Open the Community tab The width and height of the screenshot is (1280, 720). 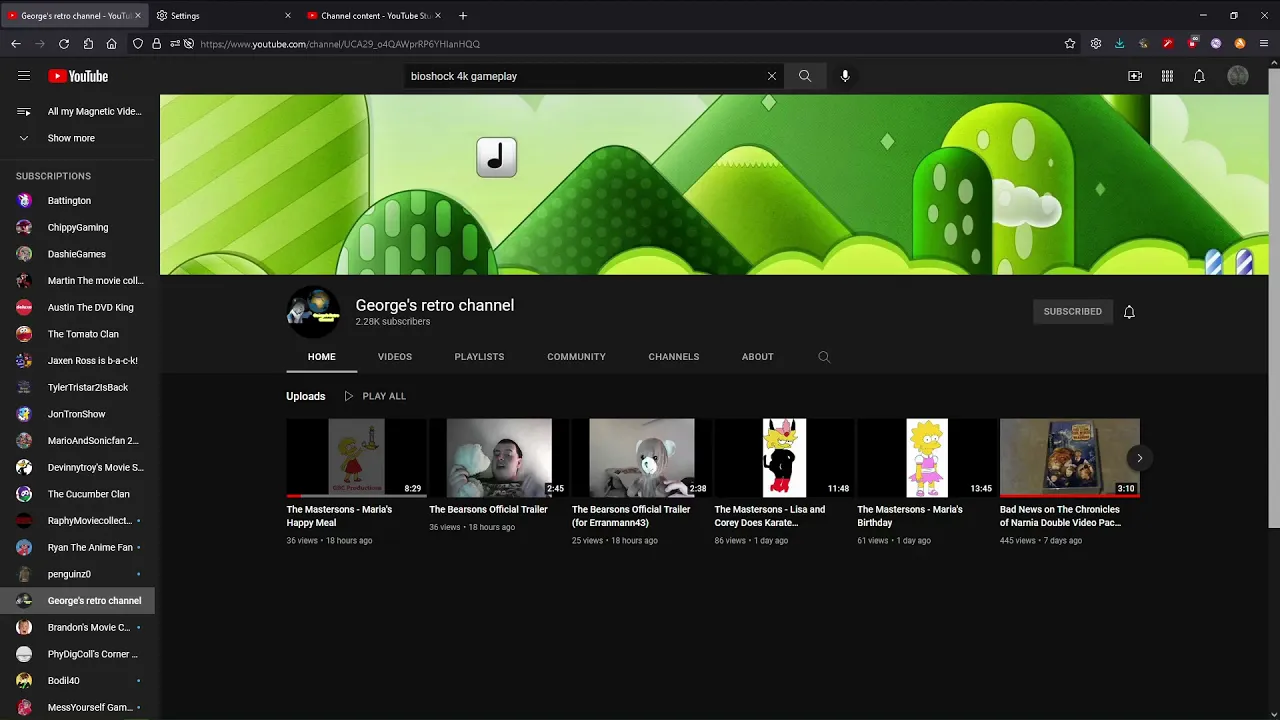pyautogui.click(x=576, y=357)
